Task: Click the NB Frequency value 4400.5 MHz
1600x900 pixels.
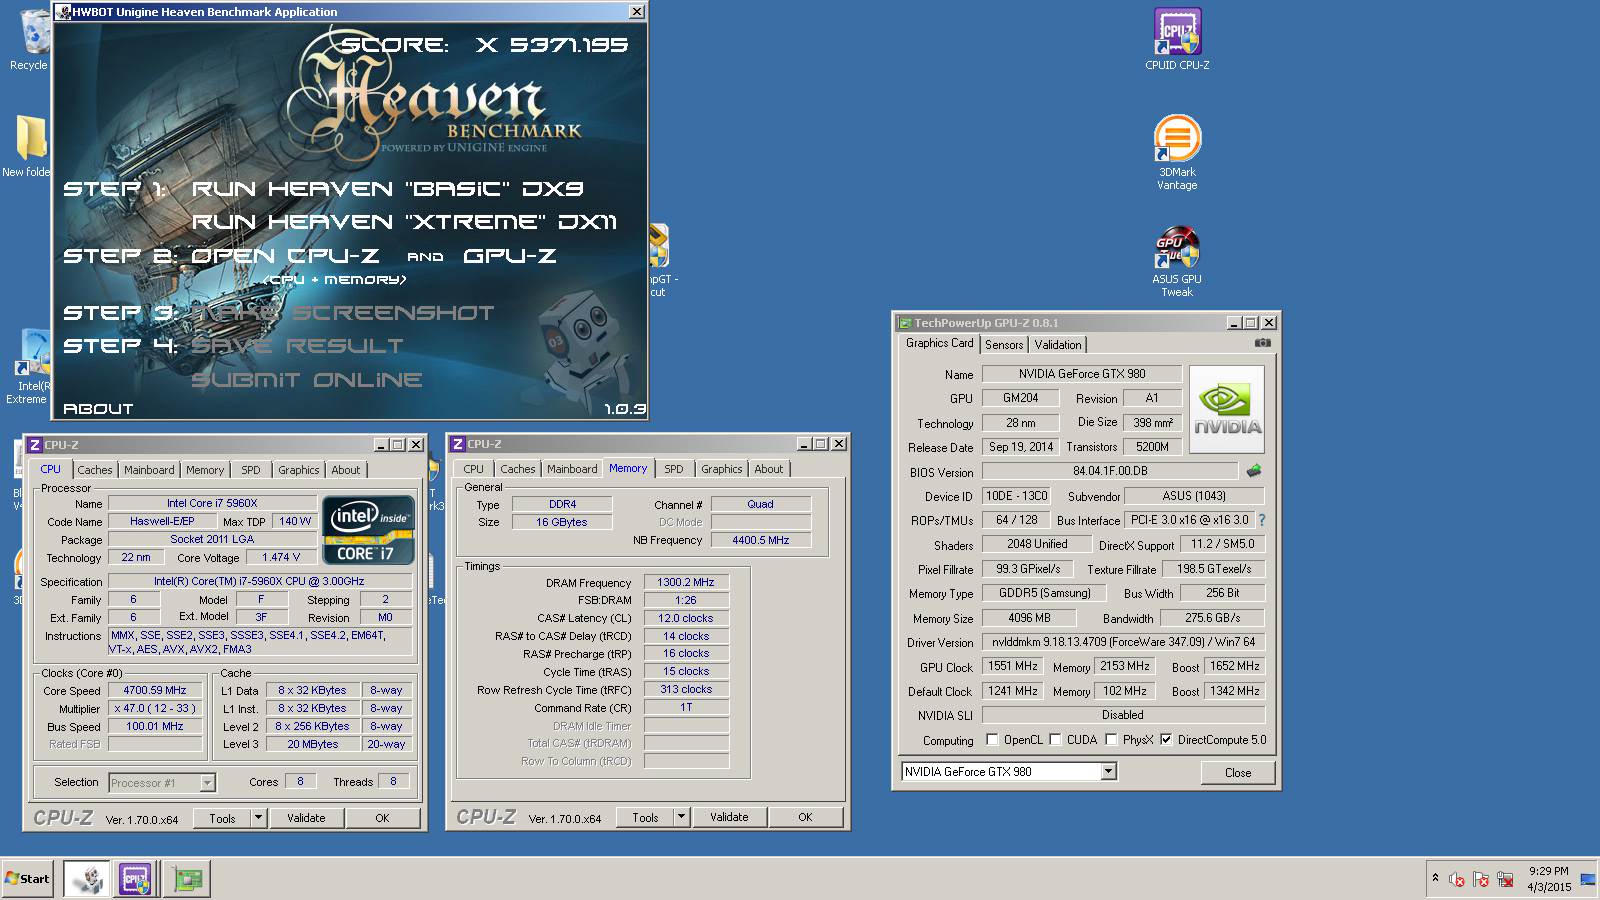Action: (760, 540)
